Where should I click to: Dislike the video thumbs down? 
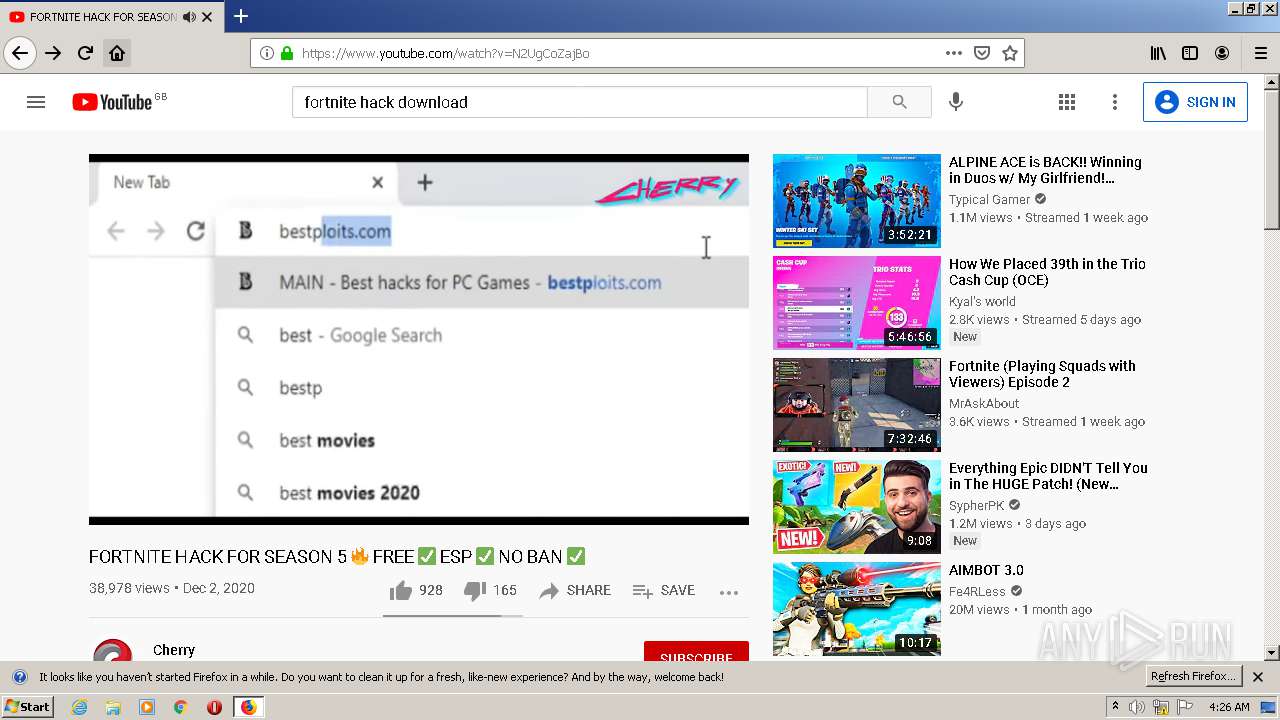[490, 591]
